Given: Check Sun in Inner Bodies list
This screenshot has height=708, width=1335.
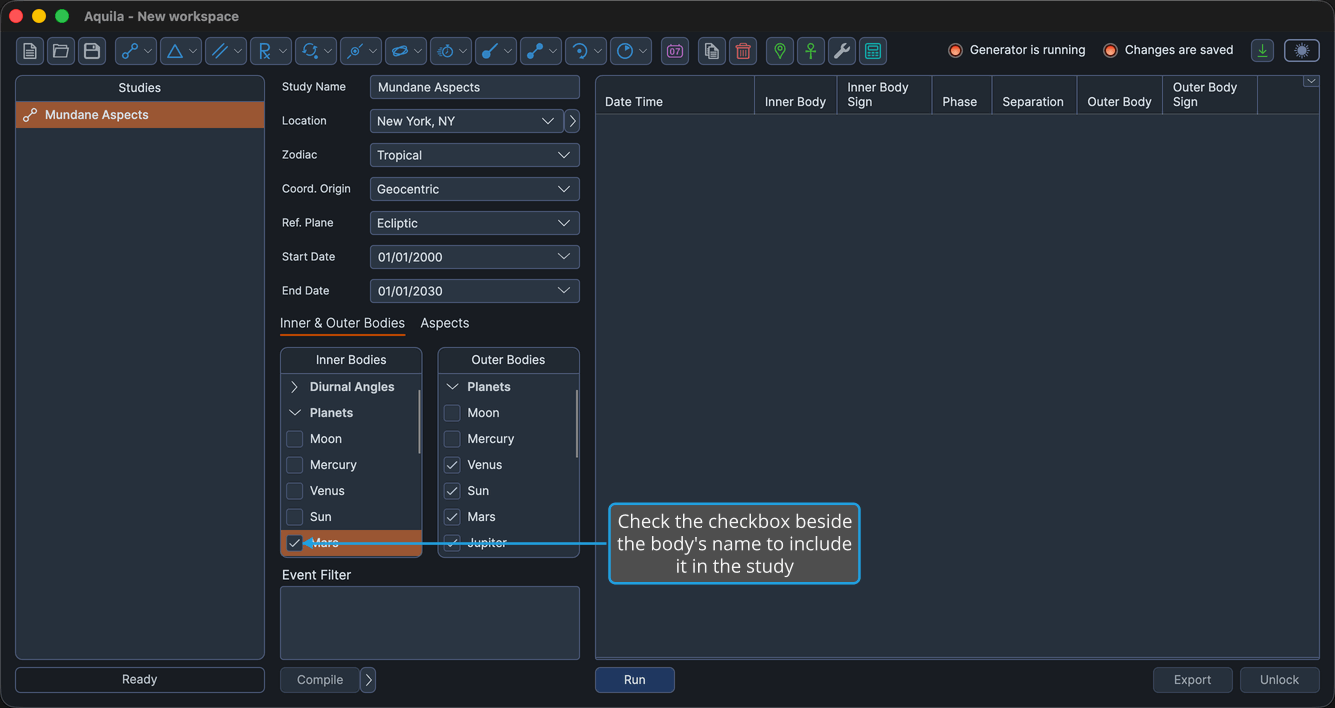Looking at the screenshot, I should [295, 517].
